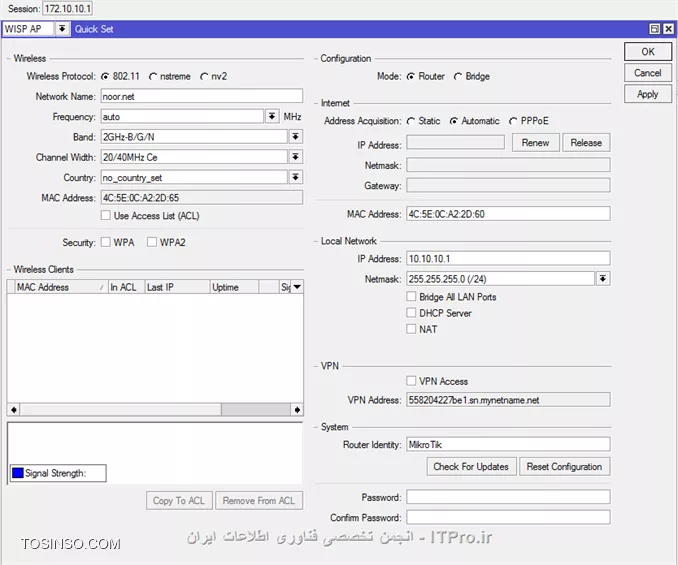Click the VPN Address field

pyautogui.click(x=508, y=400)
